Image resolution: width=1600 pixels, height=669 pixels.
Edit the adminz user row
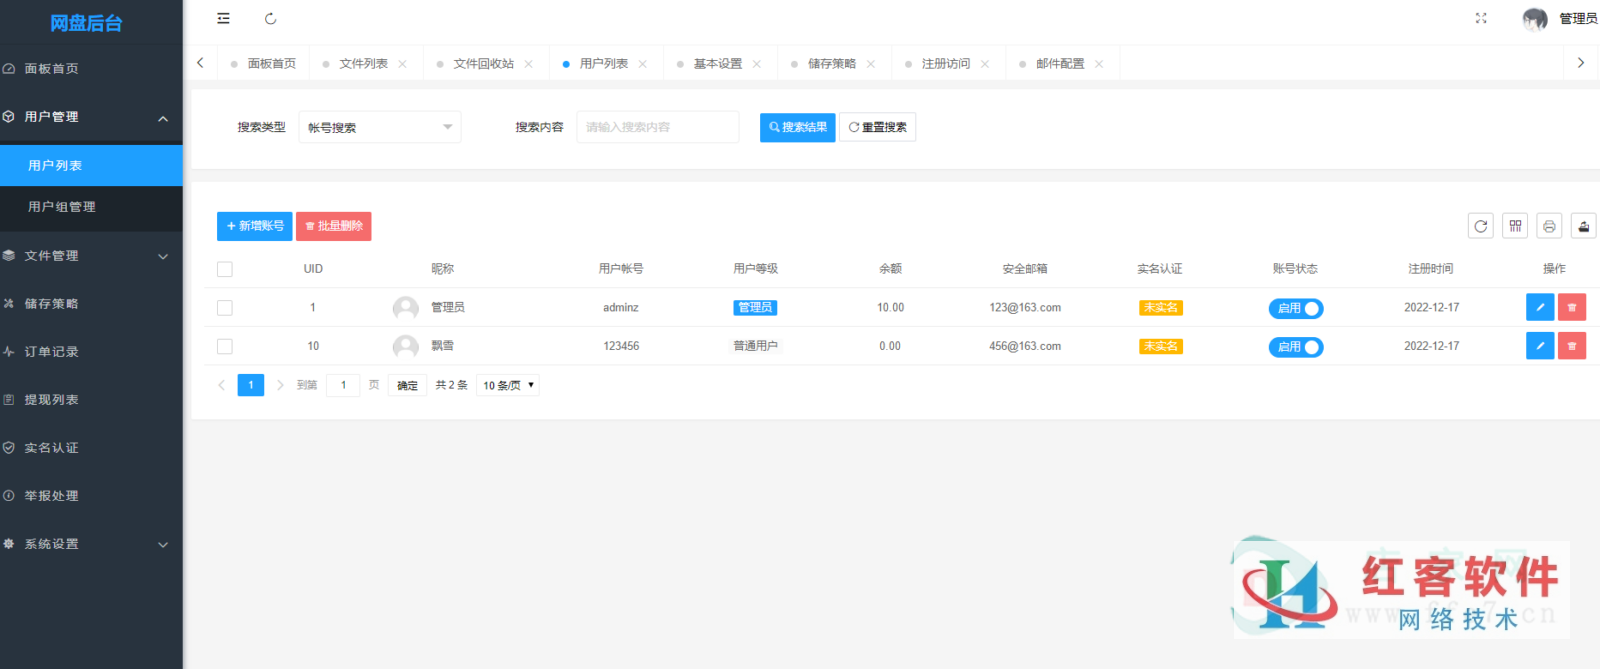tap(1540, 307)
